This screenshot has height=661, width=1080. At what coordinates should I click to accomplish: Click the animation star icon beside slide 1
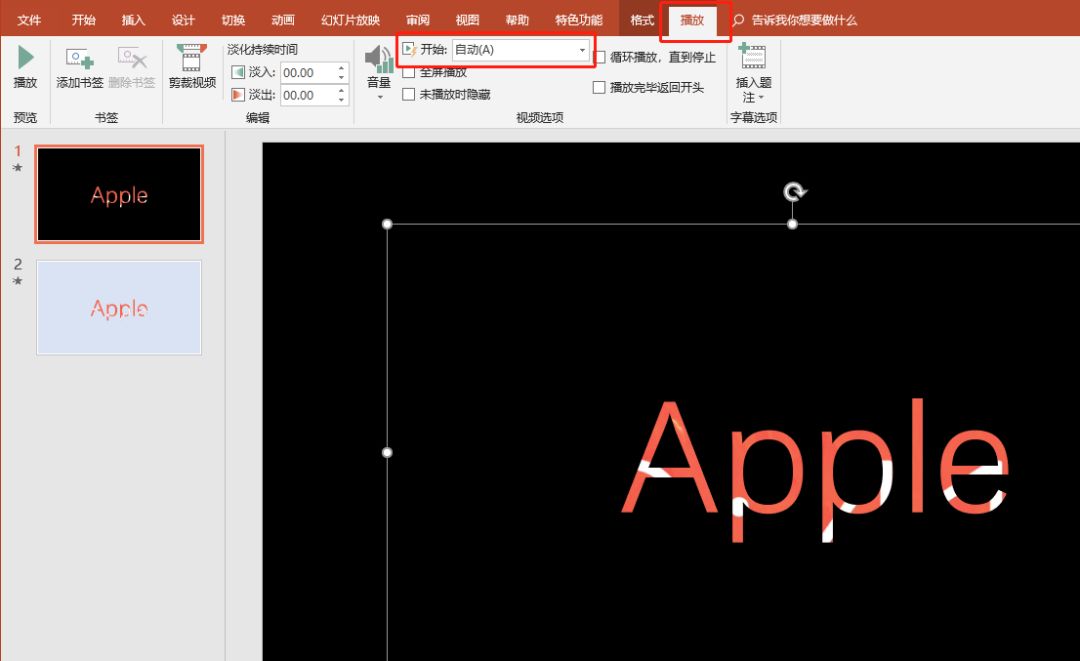tap(18, 167)
